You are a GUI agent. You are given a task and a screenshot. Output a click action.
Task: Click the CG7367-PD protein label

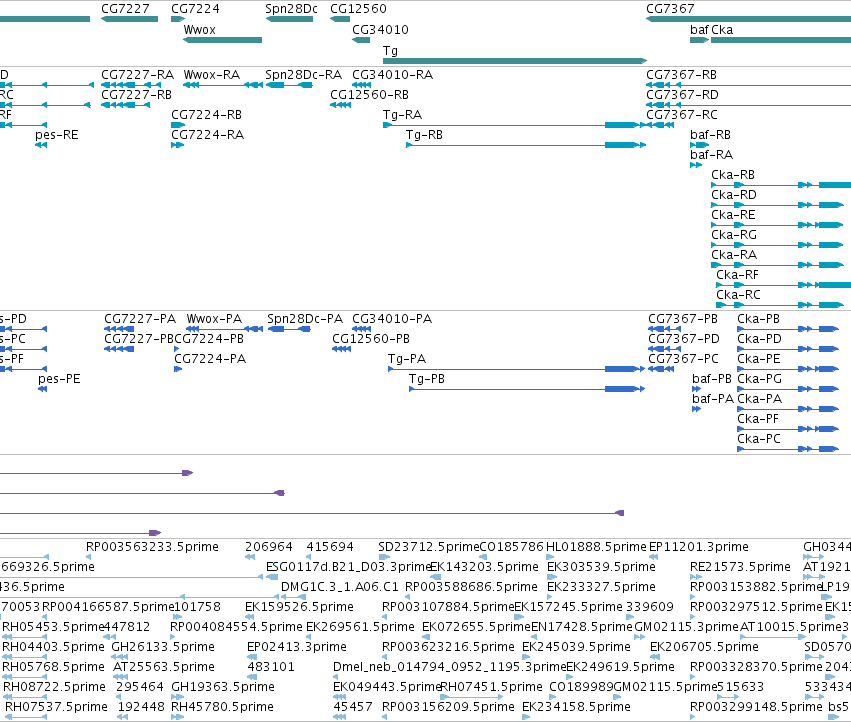click(684, 339)
